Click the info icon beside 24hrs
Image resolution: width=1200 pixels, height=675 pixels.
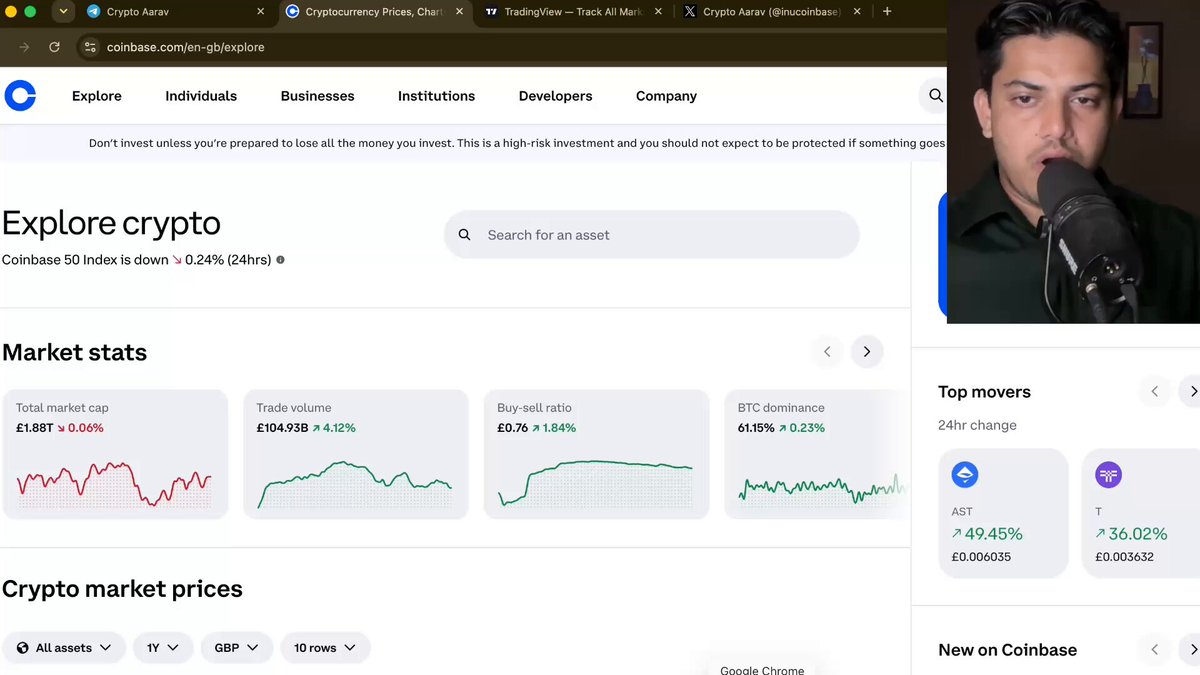280,260
